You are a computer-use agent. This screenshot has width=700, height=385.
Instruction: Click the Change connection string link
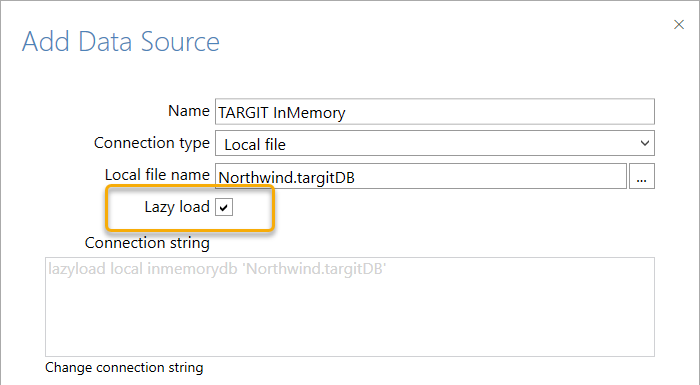[124, 368]
